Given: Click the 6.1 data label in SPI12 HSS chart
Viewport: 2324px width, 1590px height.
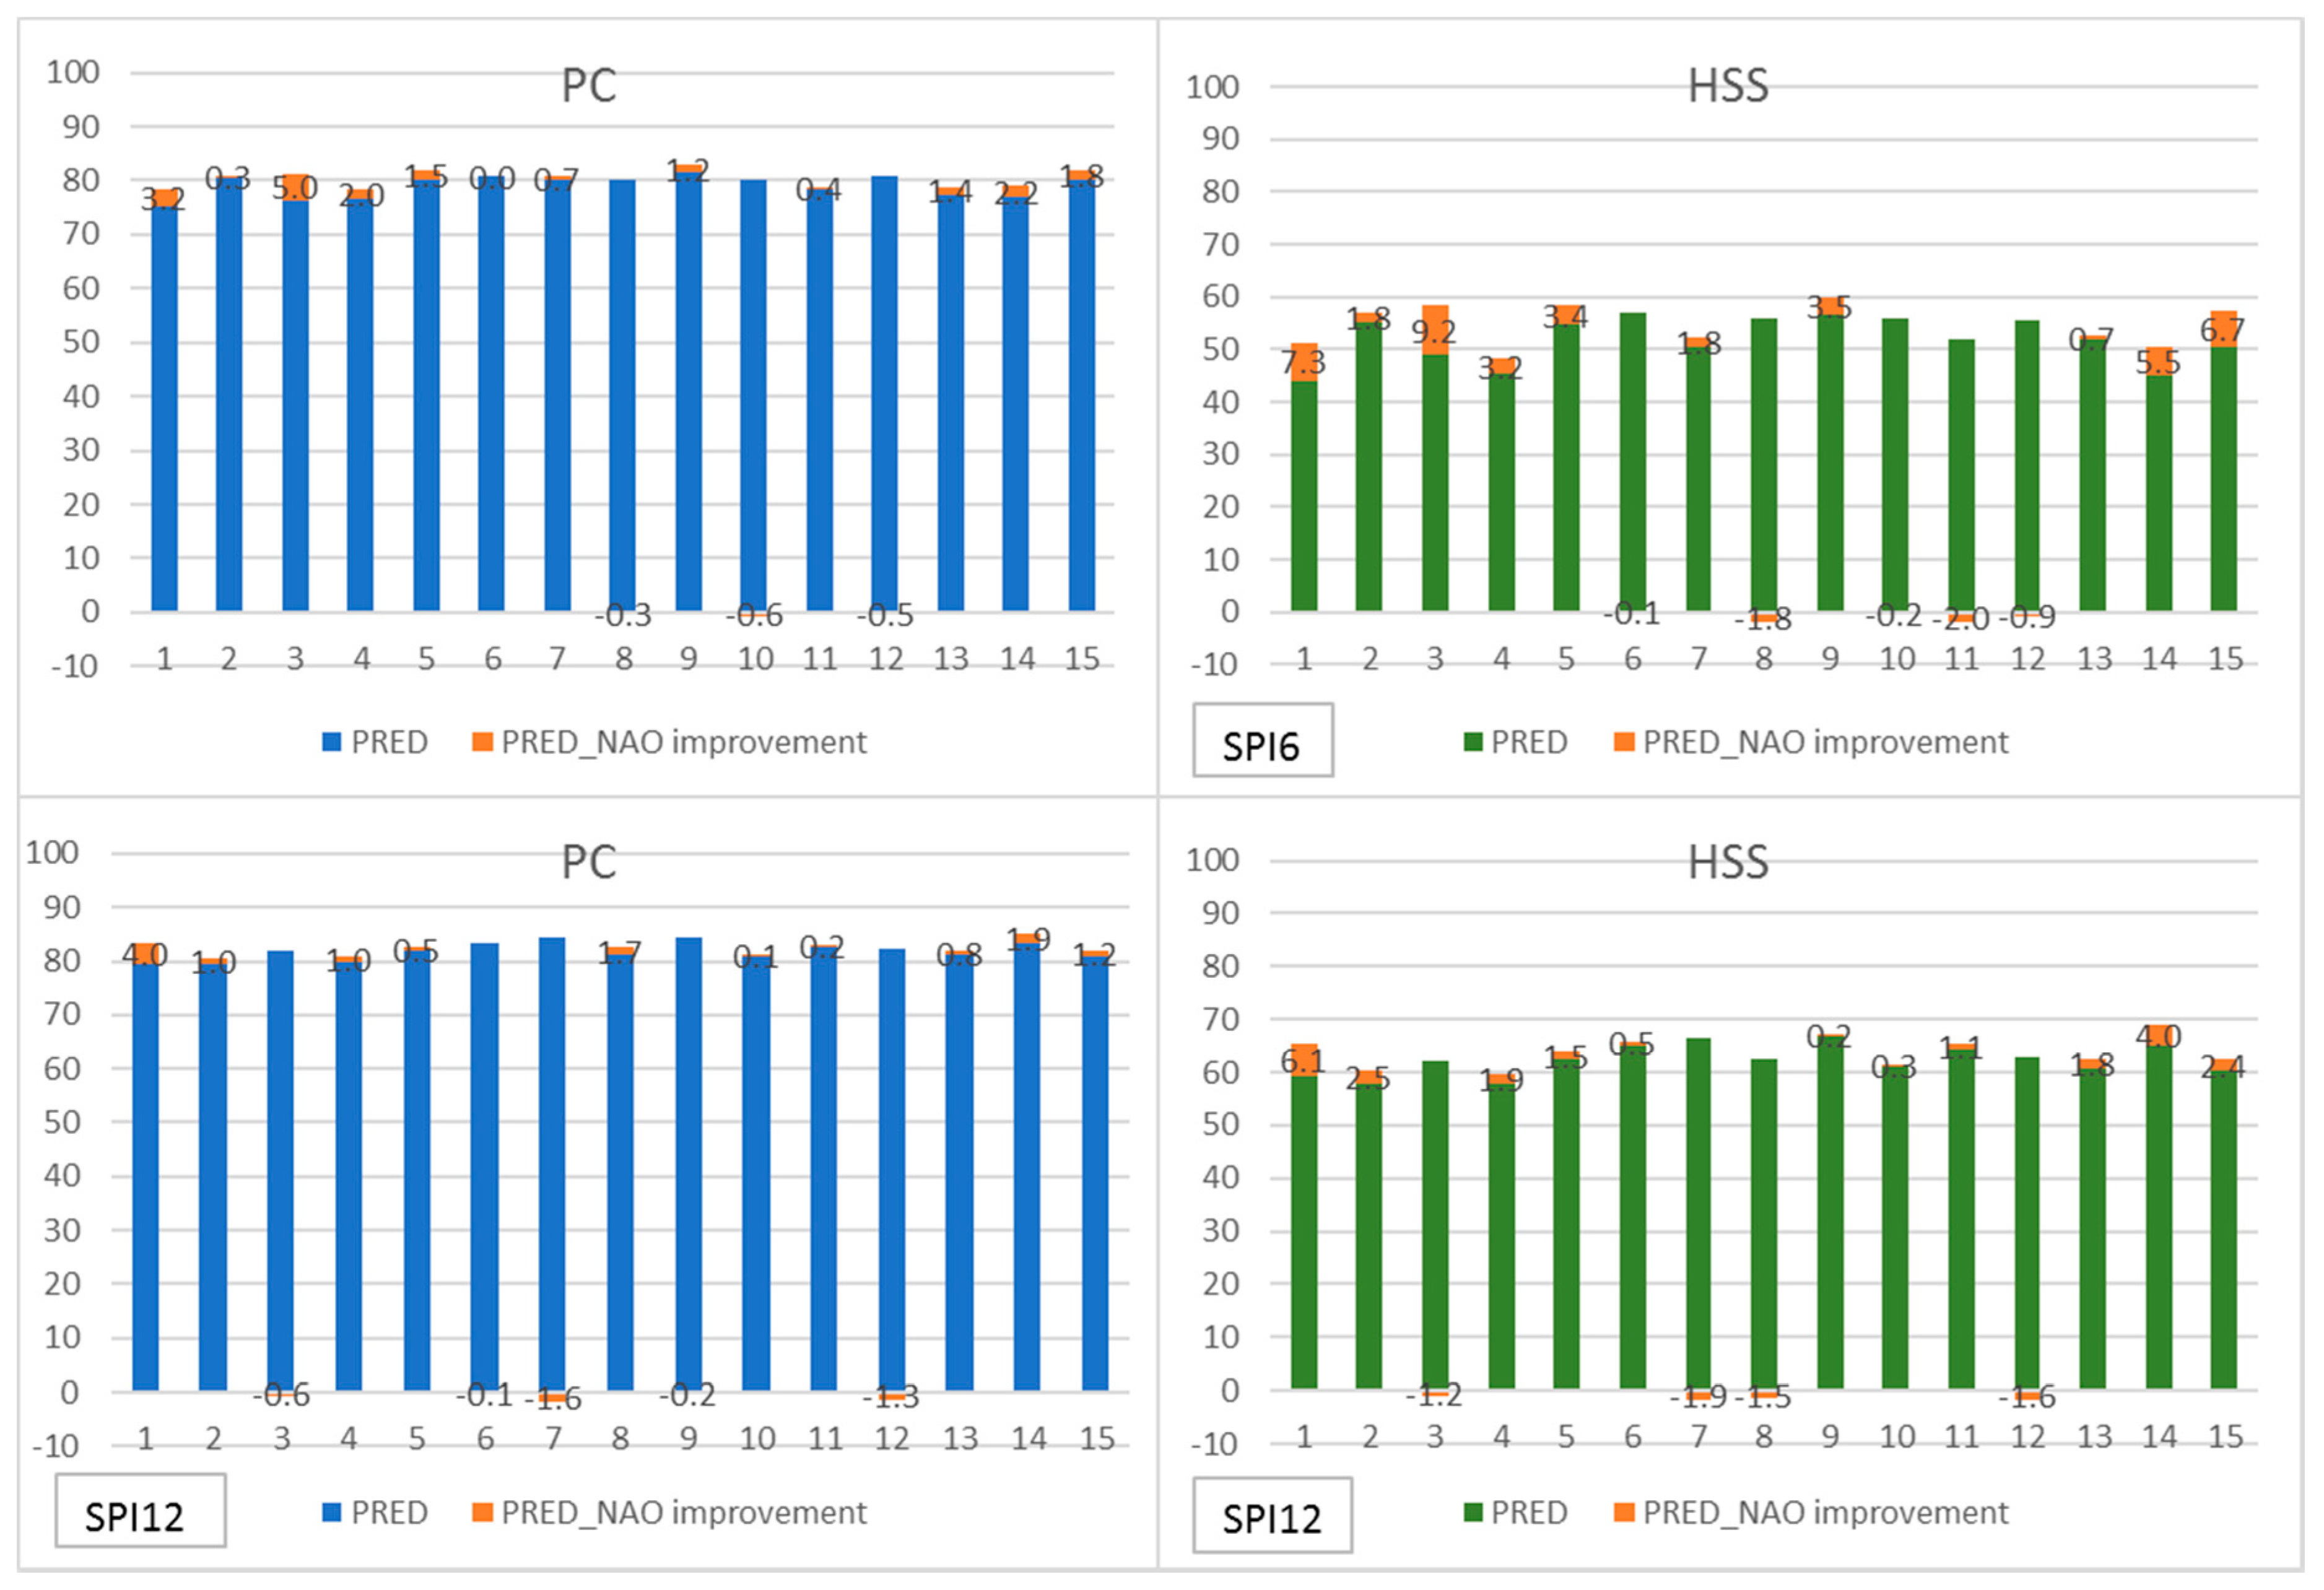Looking at the screenshot, I should [x=1303, y=1061].
